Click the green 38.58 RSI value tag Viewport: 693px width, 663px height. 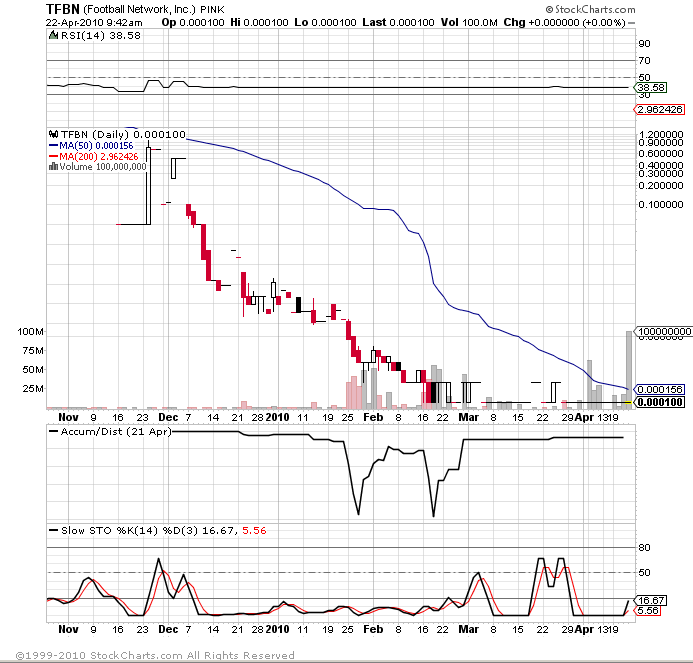coord(651,88)
